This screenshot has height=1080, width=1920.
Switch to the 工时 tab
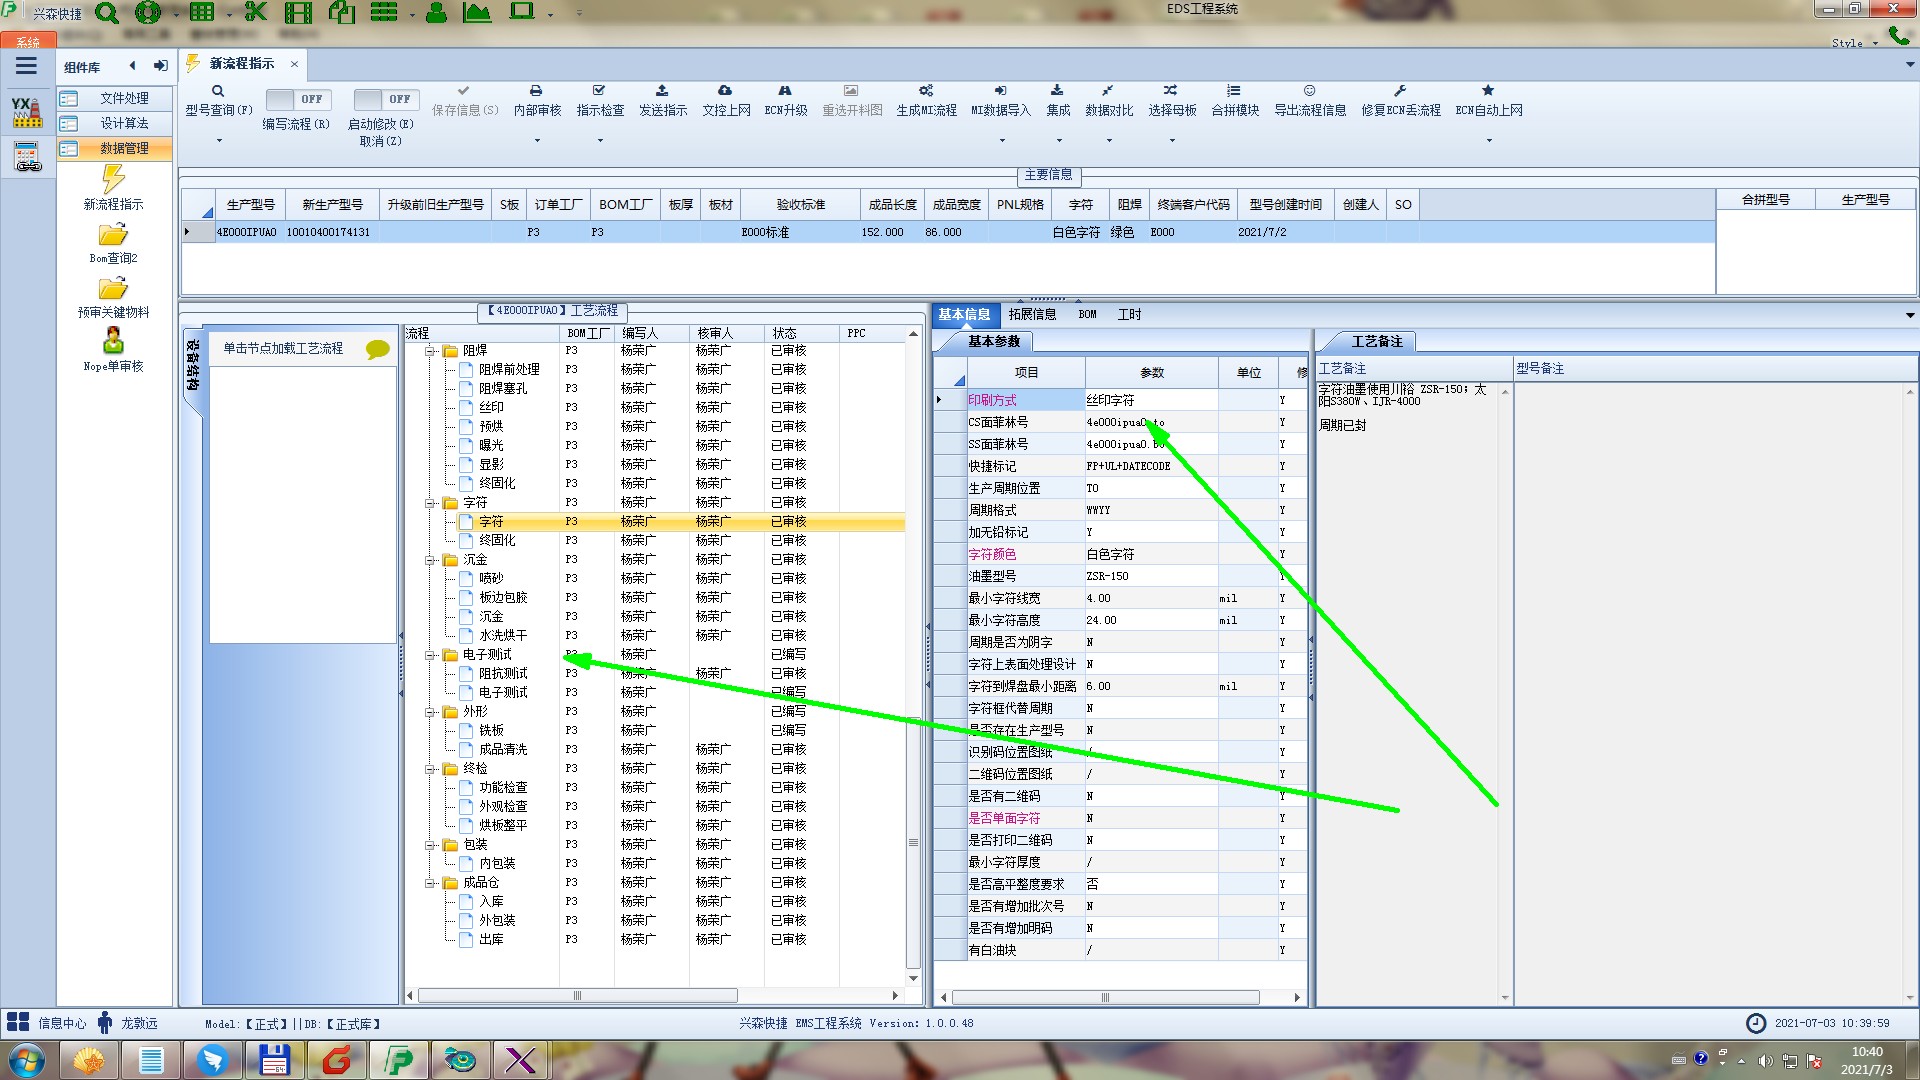(x=1129, y=314)
